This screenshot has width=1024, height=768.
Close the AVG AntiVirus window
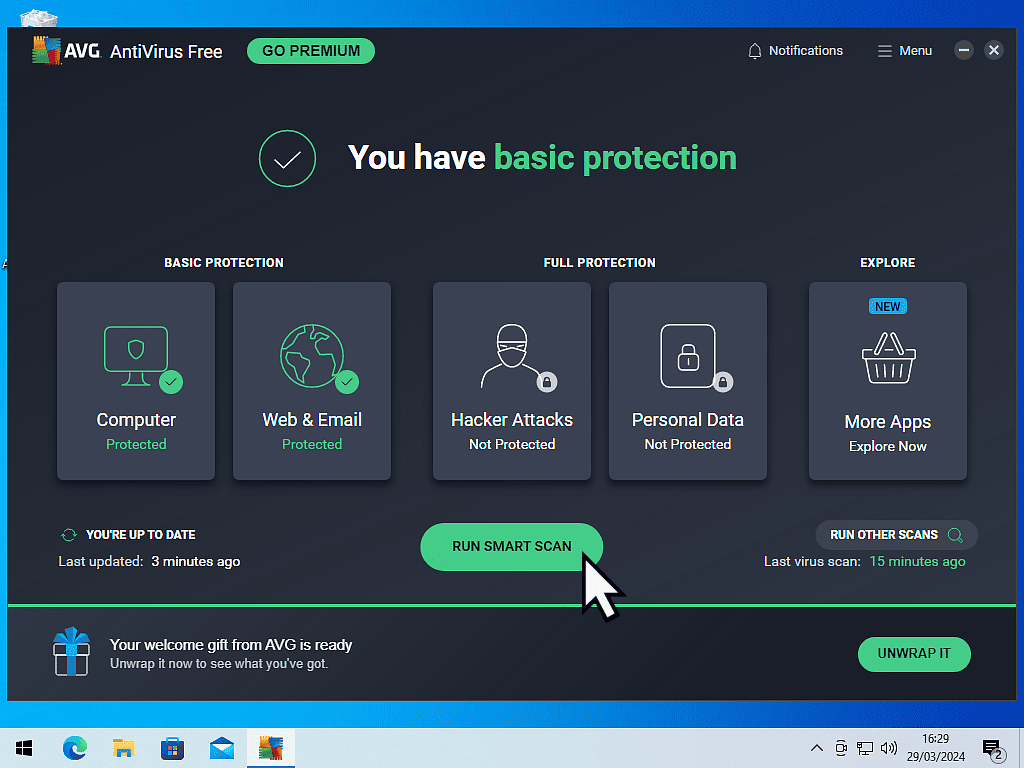pos(993,50)
